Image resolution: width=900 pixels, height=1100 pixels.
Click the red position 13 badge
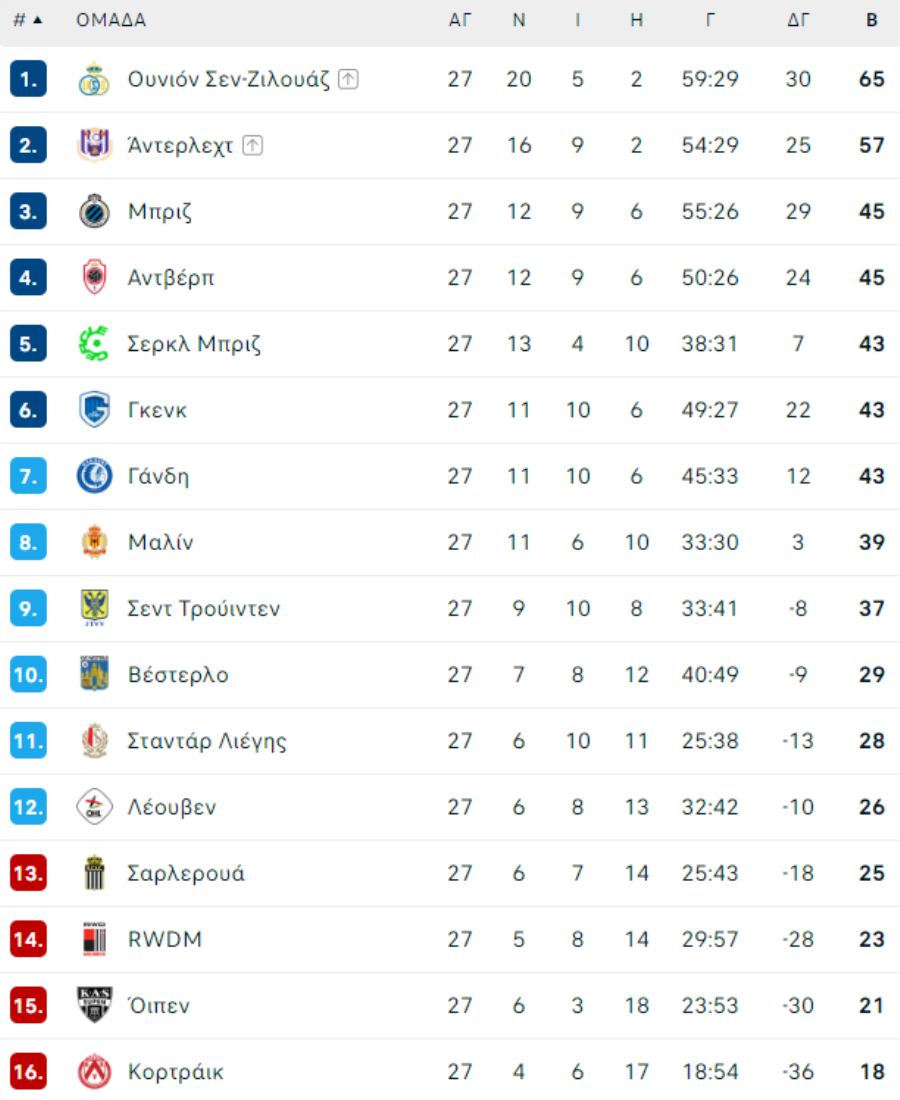(x=28, y=873)
